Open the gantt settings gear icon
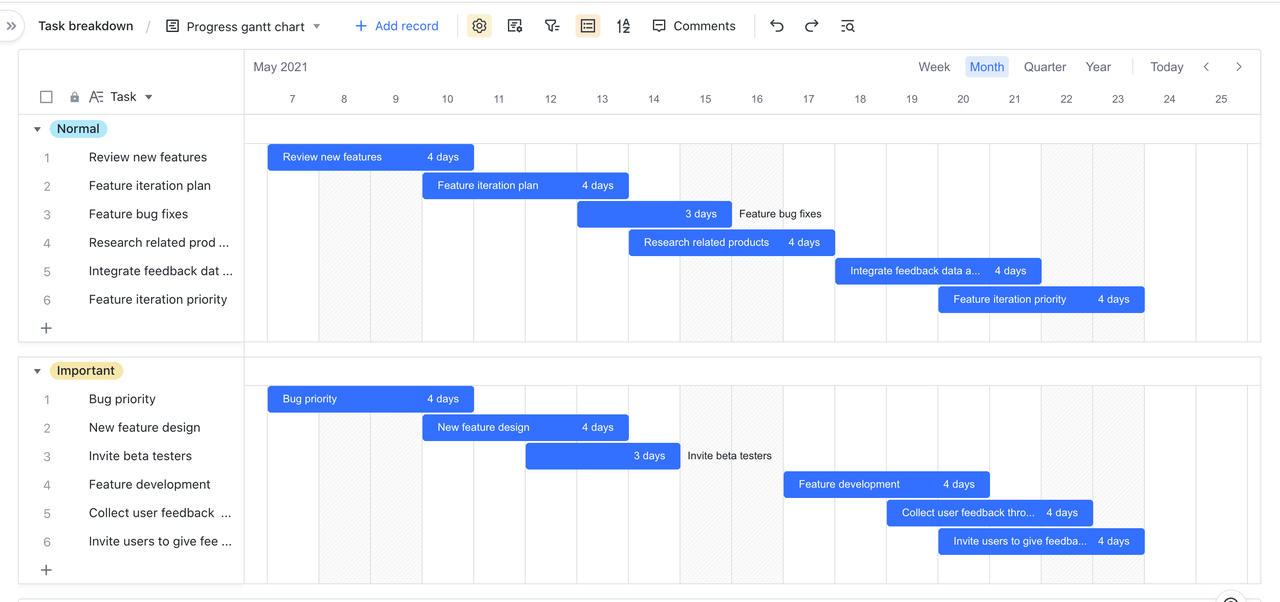The height and width of the screenshot is (602, 1280). point(479,26)
